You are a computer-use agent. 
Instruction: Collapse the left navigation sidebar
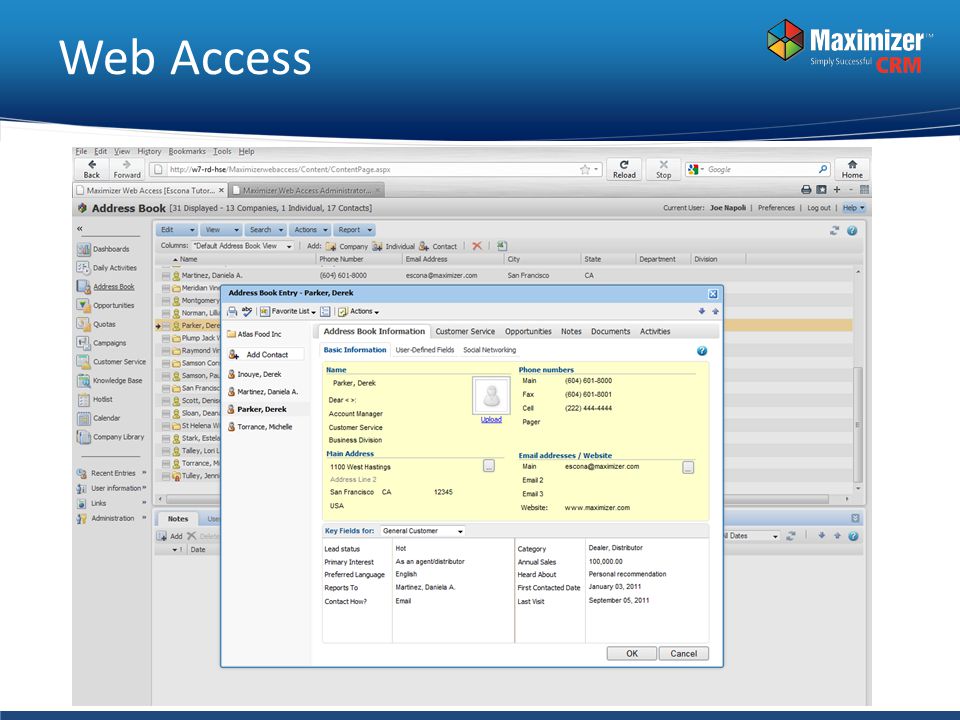[x=80, y=228]
